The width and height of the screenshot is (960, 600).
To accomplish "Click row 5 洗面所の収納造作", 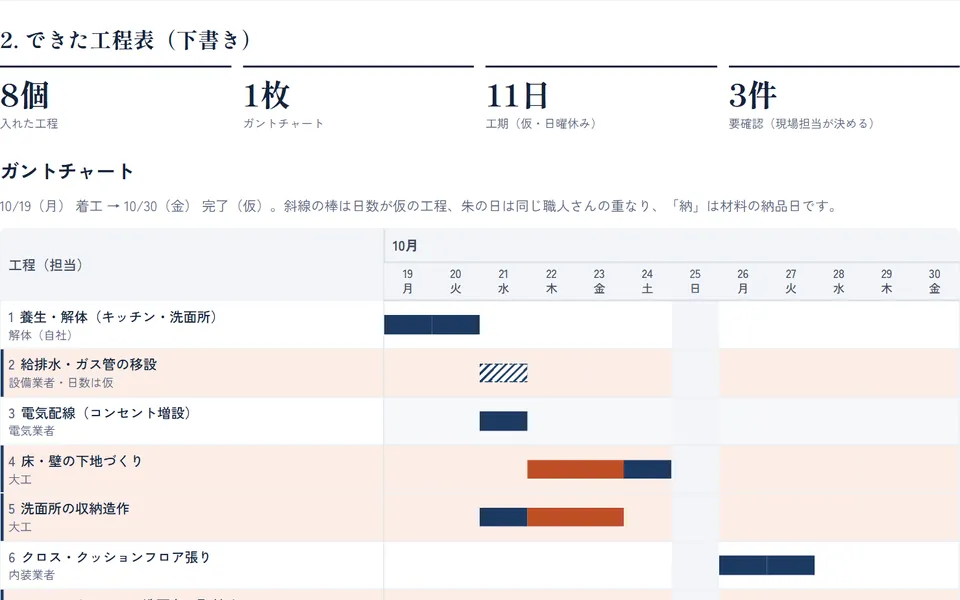I will click(x=480, y=517).
